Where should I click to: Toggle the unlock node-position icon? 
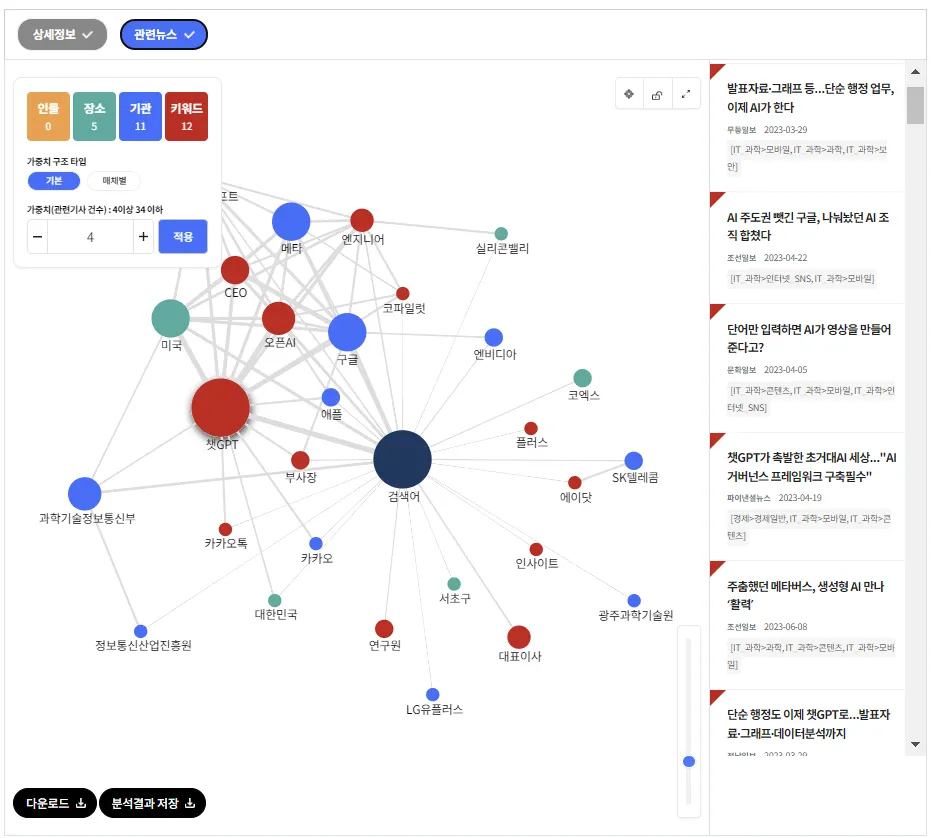(x=657, y=95)
